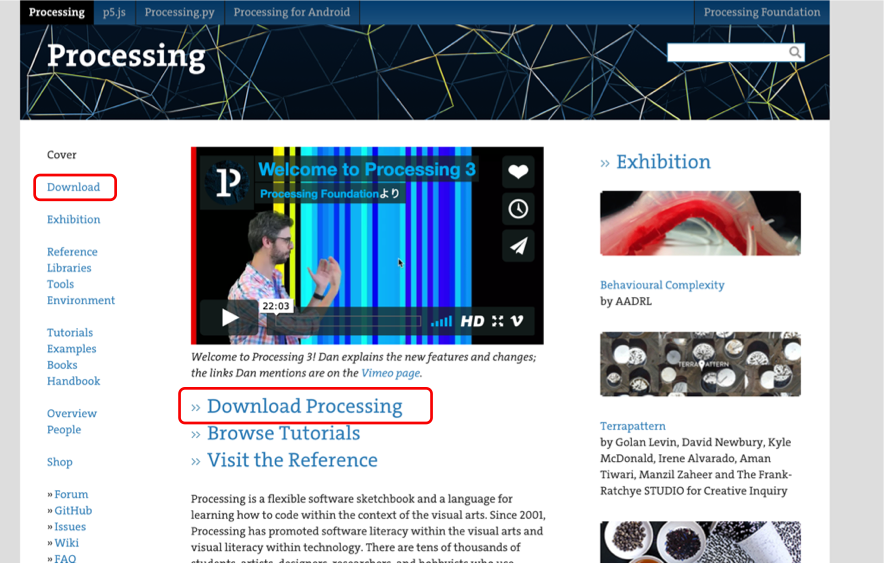Like the video with the heart icon
Screen dimensions: 884x564
coord(518,171)
